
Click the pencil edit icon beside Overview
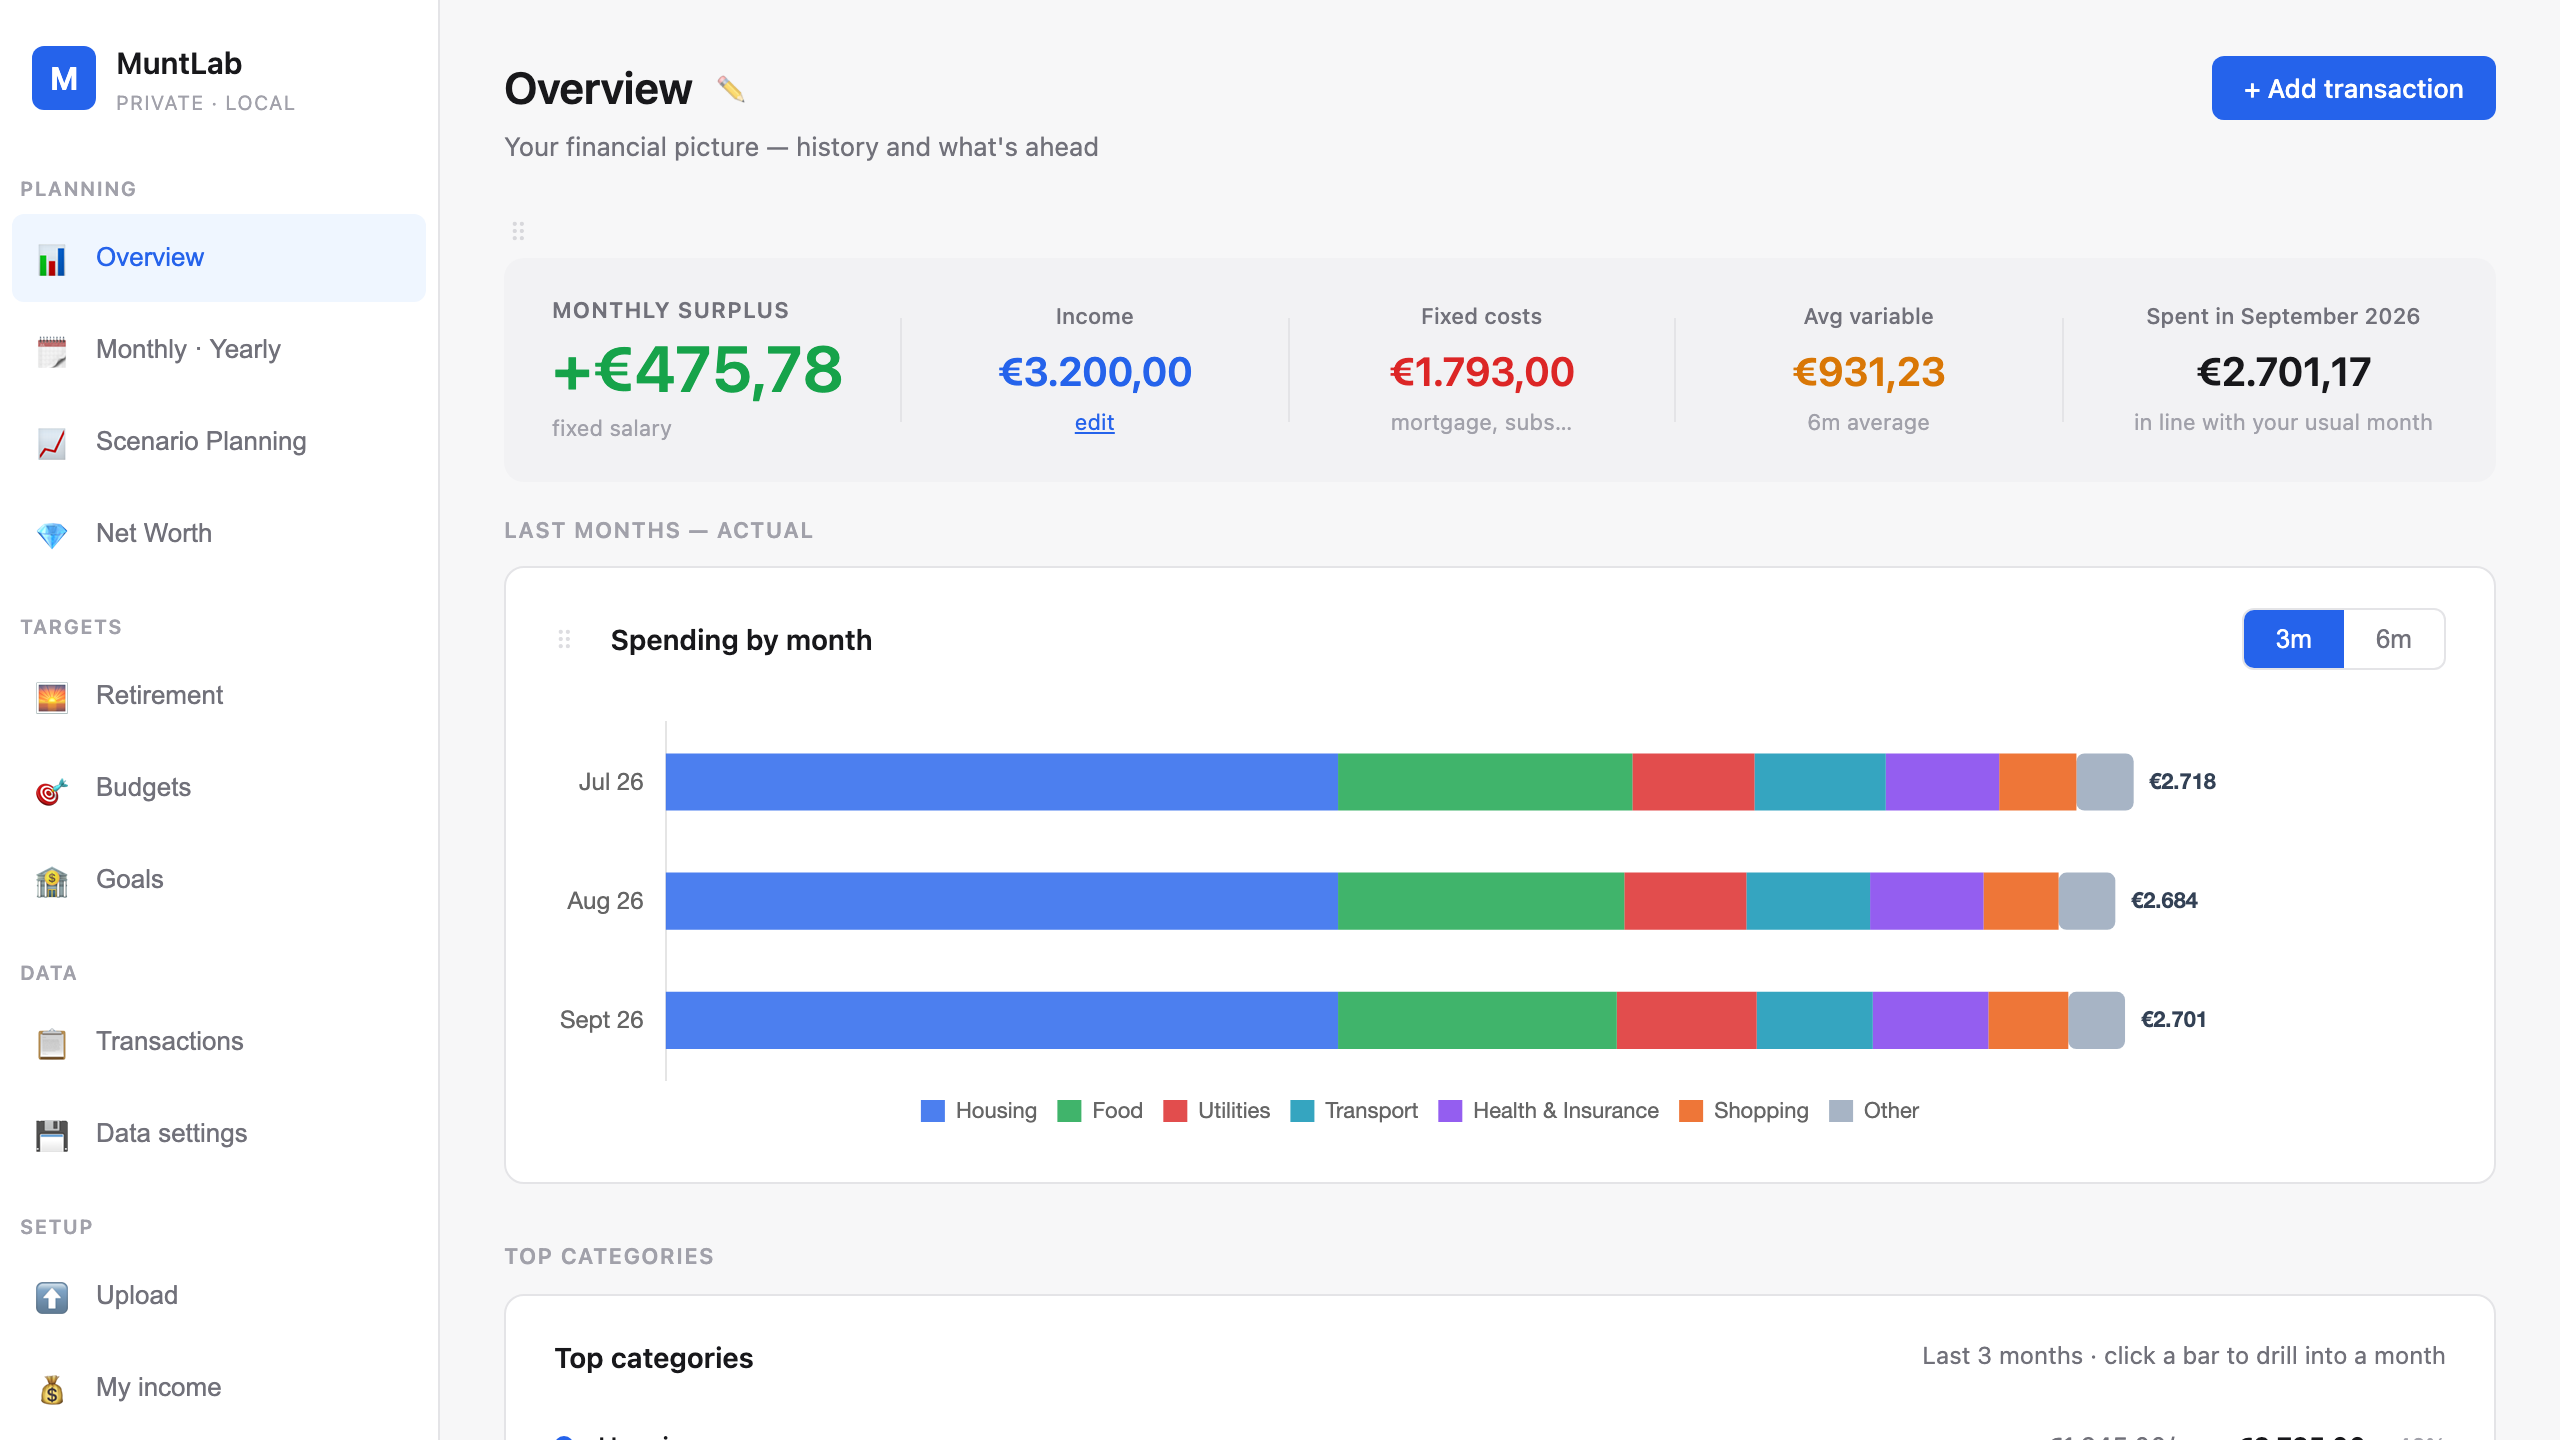coord(731,89)
